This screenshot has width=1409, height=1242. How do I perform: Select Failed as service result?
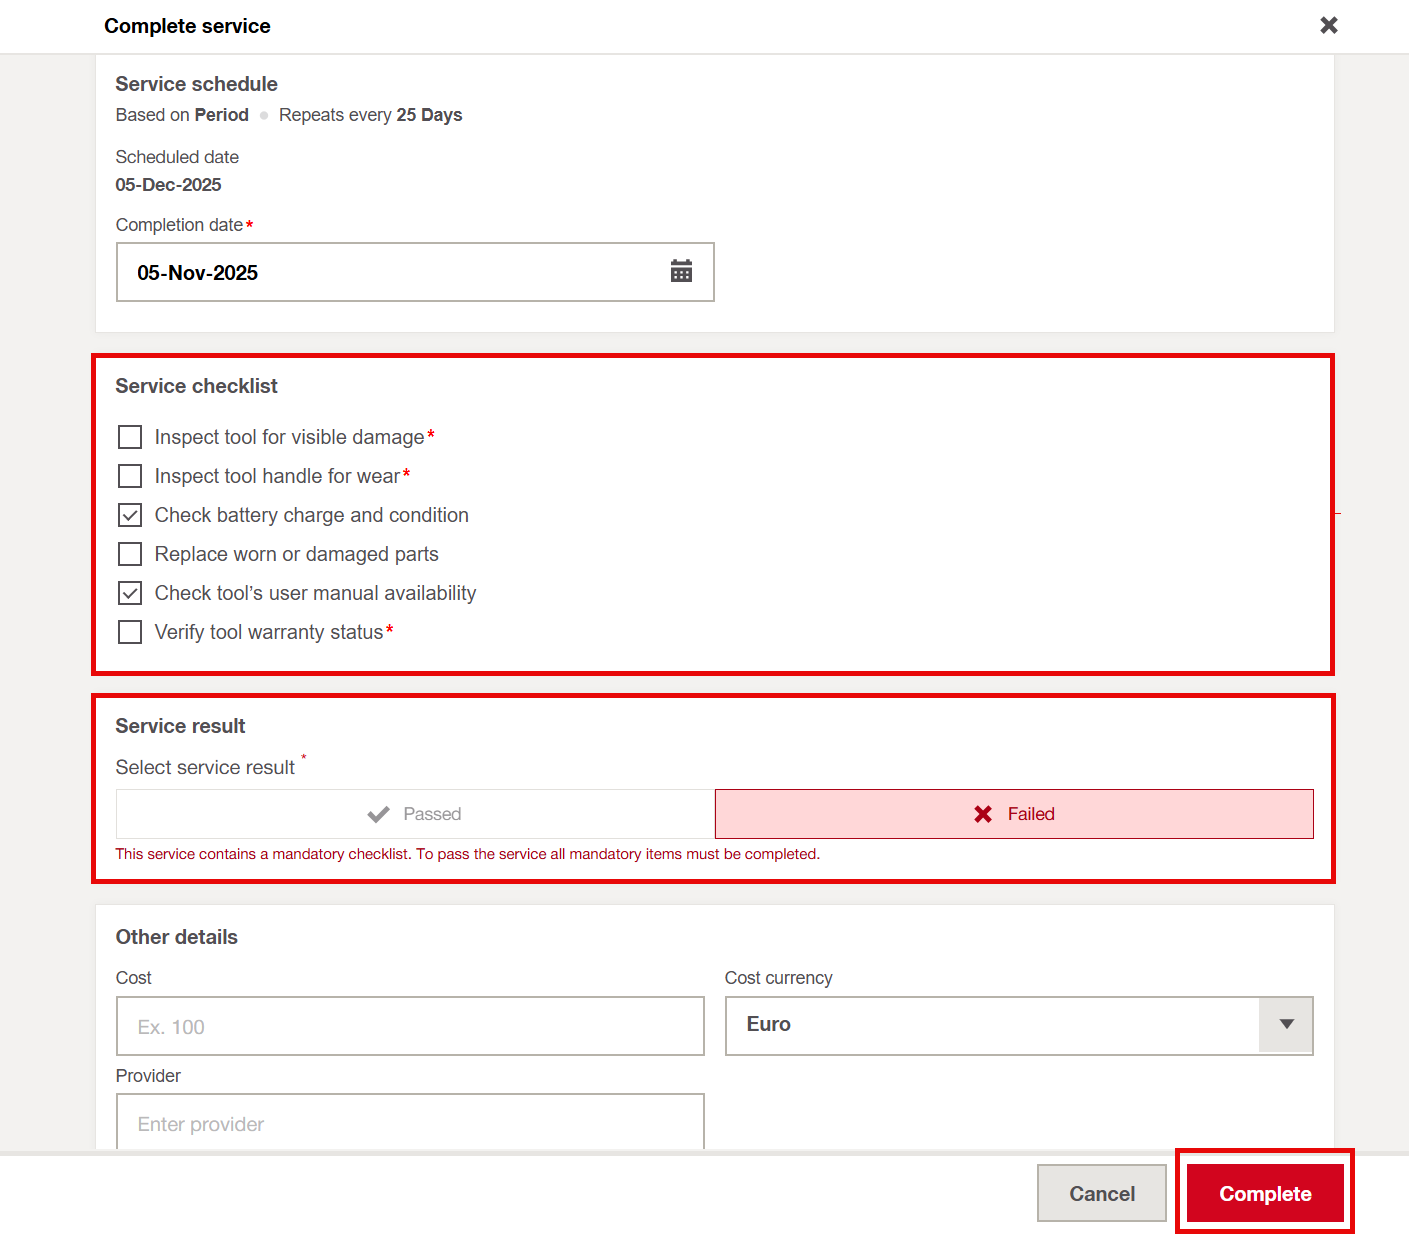(1014, 814)
